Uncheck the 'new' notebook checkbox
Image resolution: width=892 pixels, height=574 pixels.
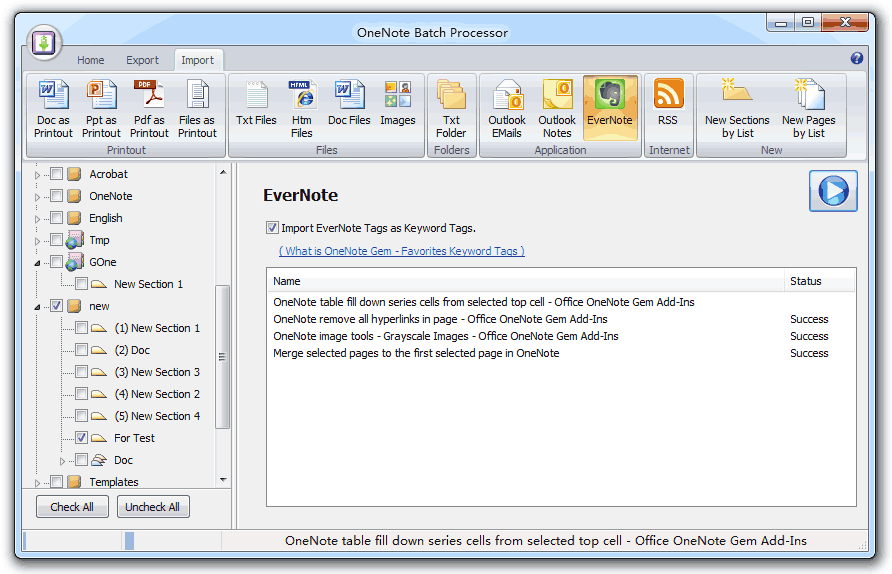point(56,306)
